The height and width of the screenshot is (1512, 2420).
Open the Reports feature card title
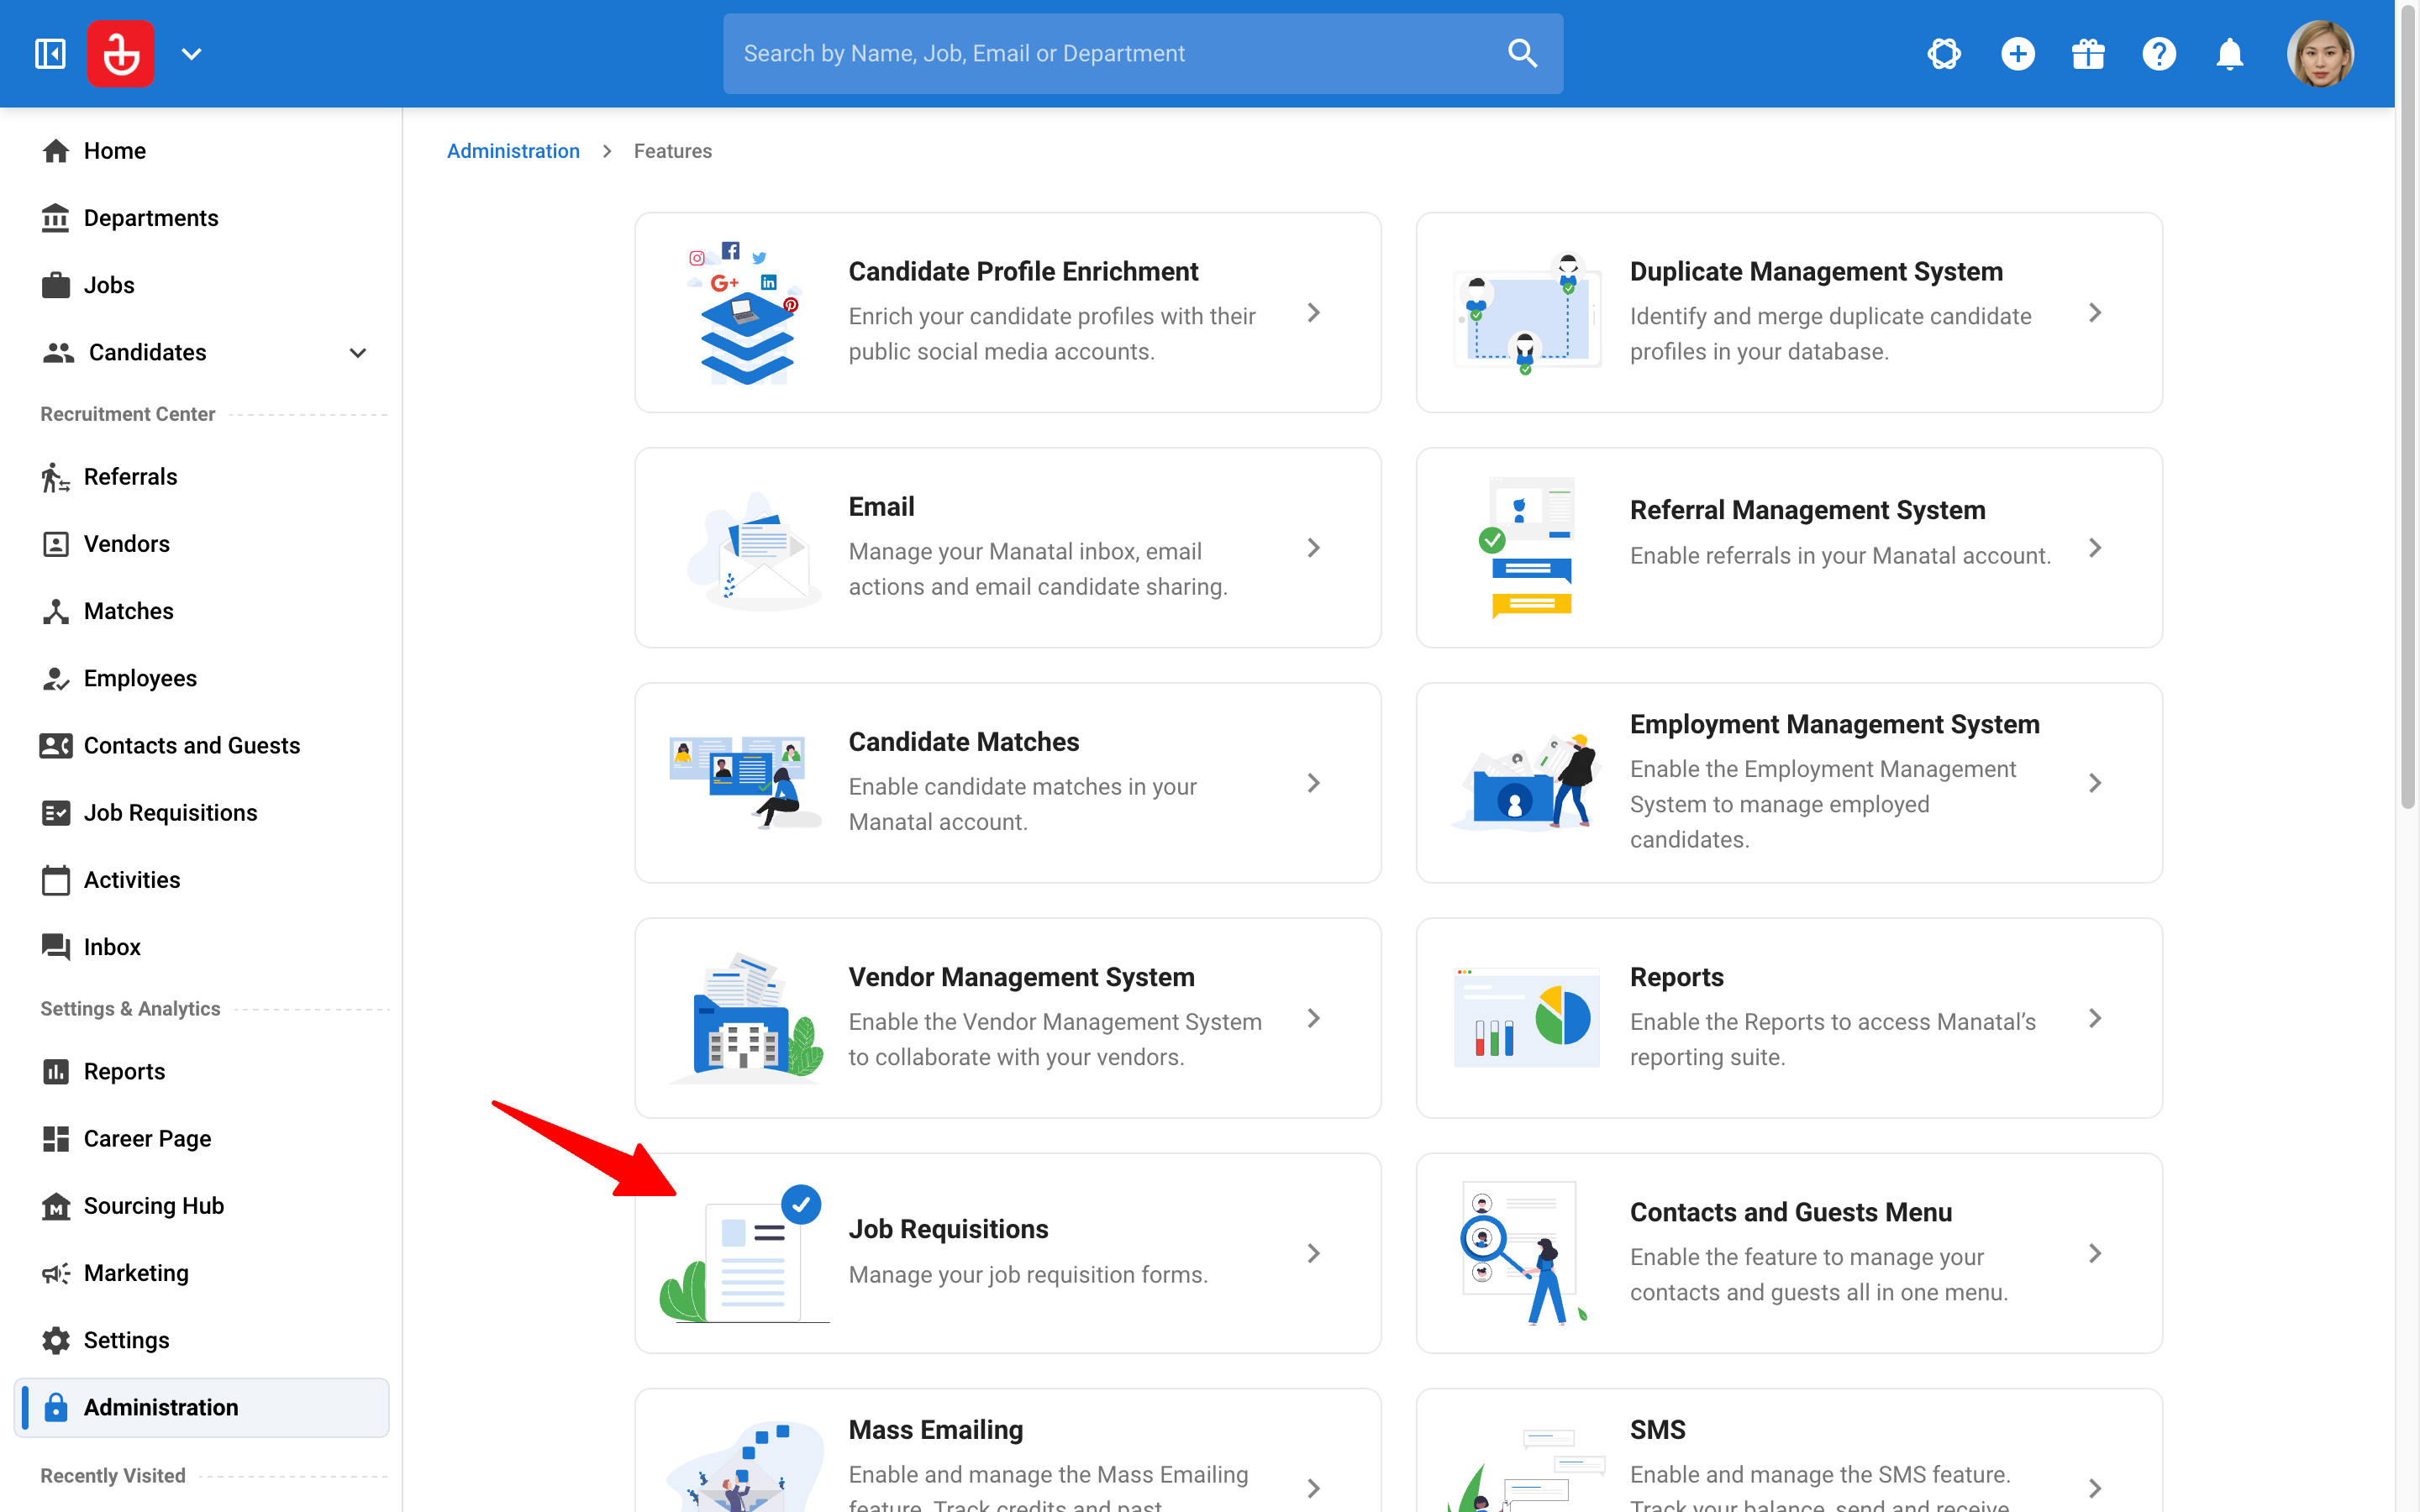1676,977
